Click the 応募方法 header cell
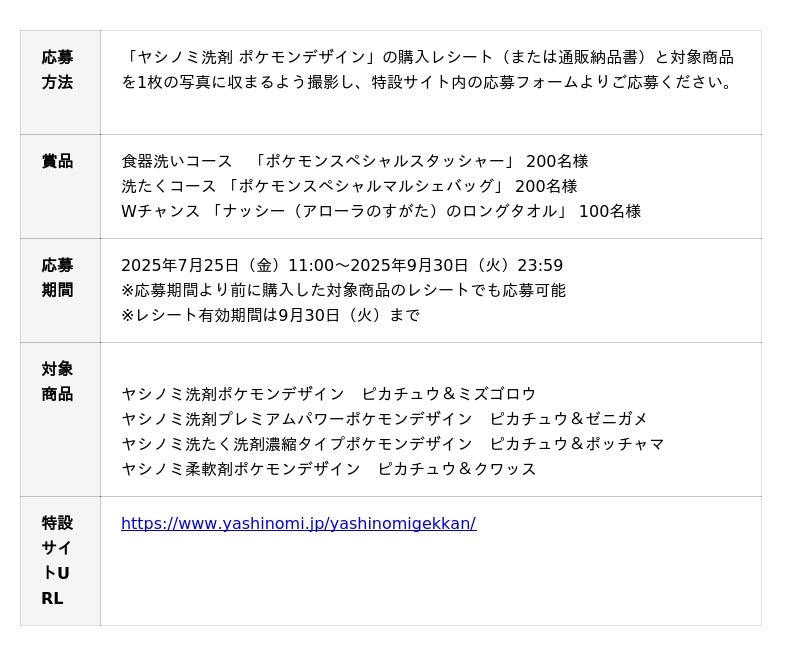The image size is (800, 656). (57, 70)
